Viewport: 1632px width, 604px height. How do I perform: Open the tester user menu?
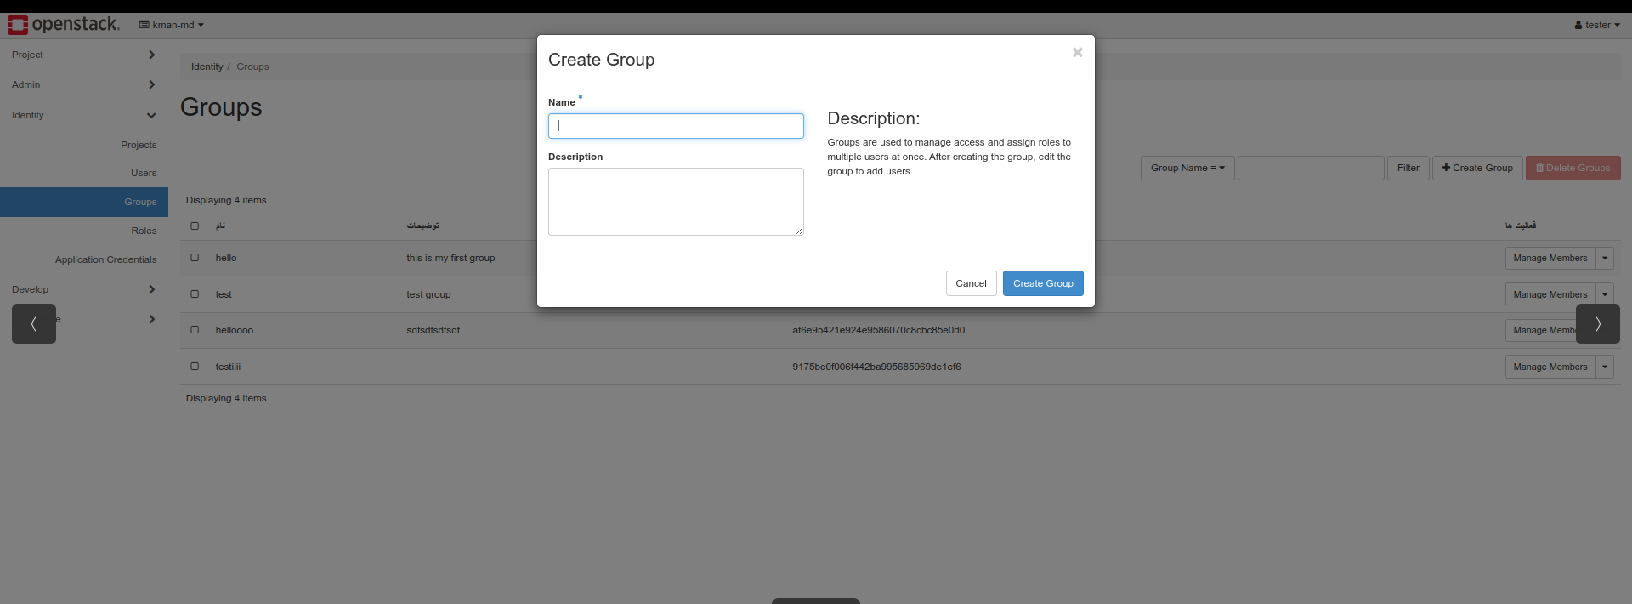coord(1597,25)
